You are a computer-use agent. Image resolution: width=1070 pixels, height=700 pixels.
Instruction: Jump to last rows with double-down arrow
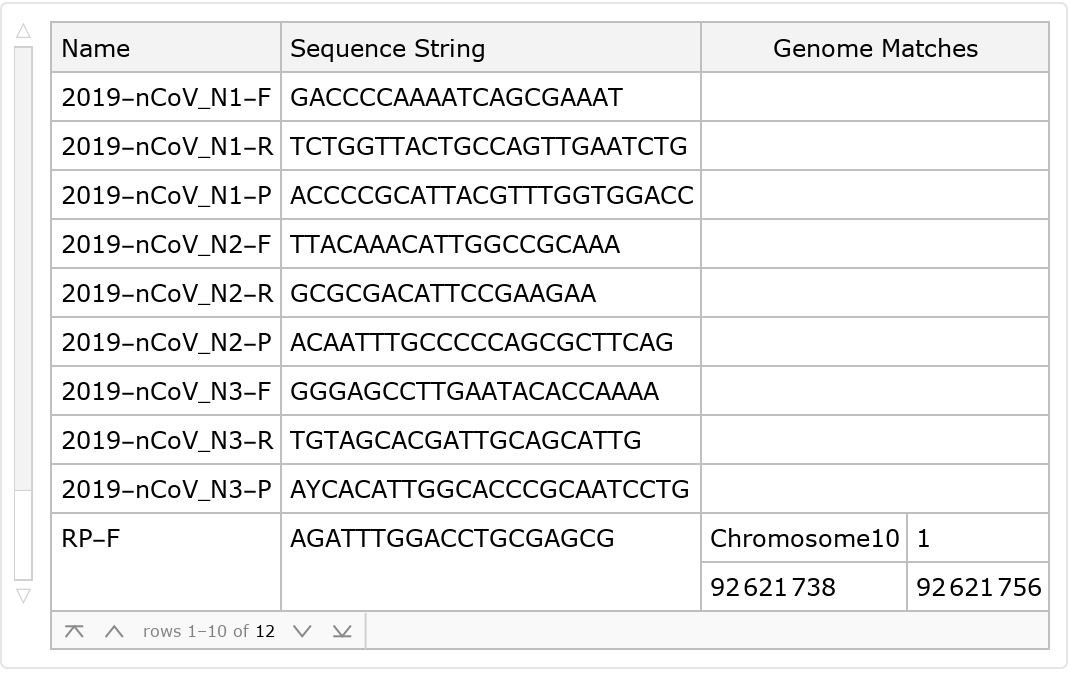tap(342, 631)
